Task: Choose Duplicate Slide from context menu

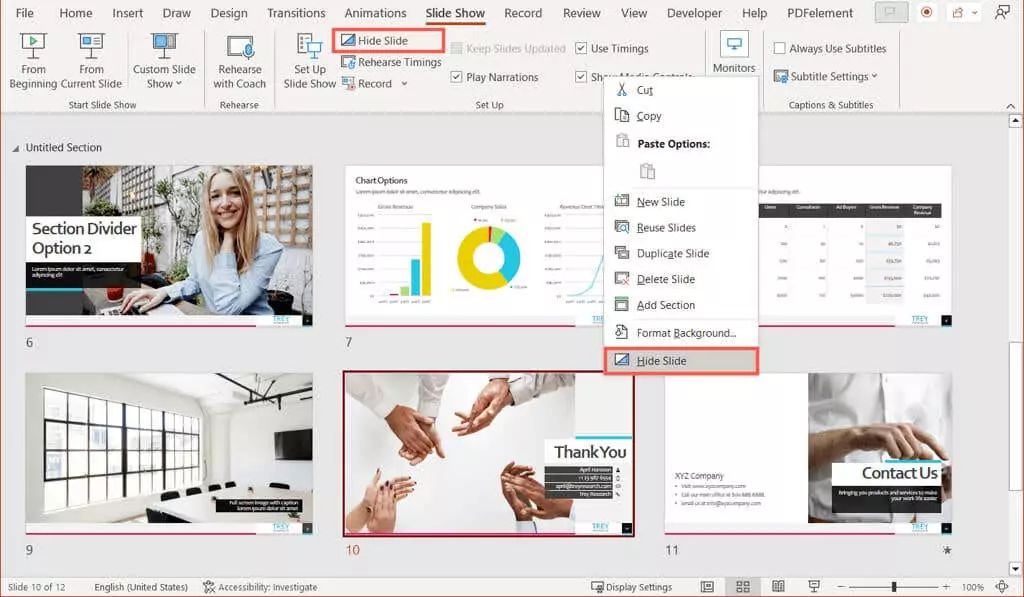Action: pyautogui.click(x=674, y=253)
